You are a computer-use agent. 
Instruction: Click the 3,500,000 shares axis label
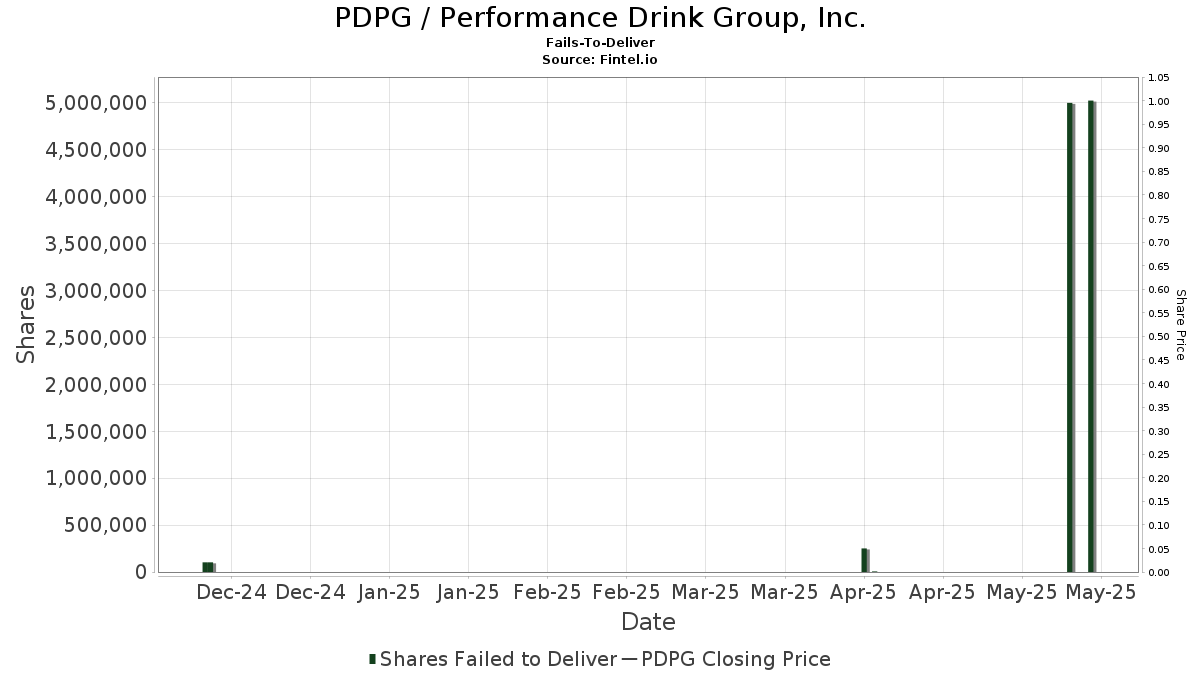97,244
